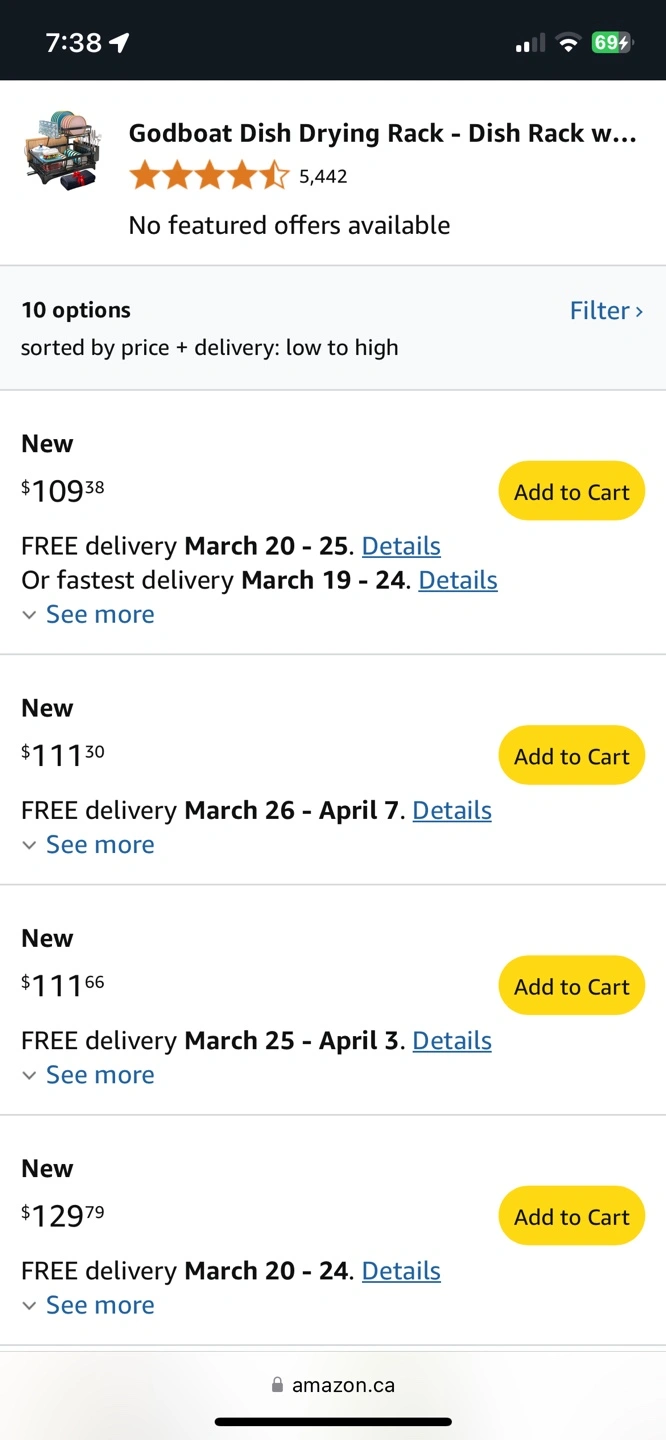
Task: Expand See more under the $129.79 offer
Action: pos(99,1304)
